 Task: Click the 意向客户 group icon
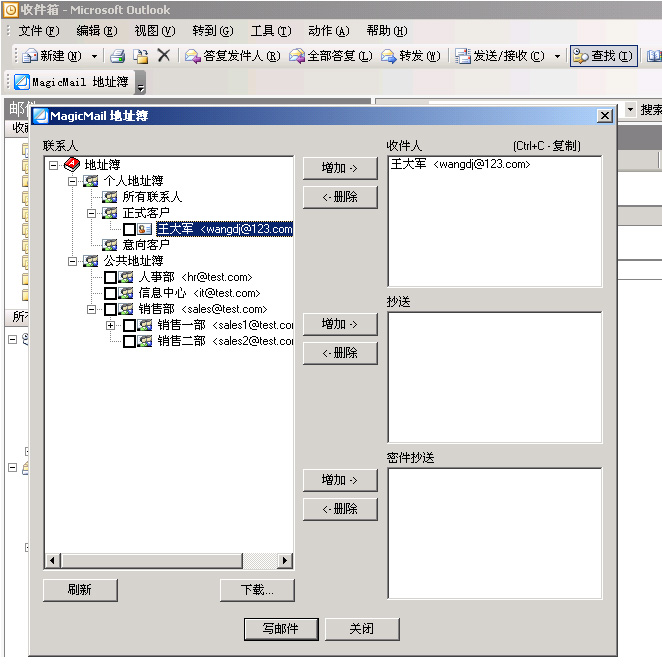point(109,245)
